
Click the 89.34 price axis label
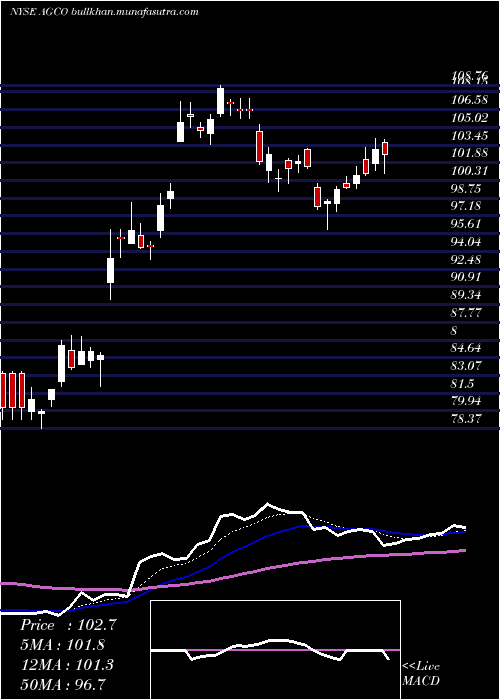click(466, 295)
